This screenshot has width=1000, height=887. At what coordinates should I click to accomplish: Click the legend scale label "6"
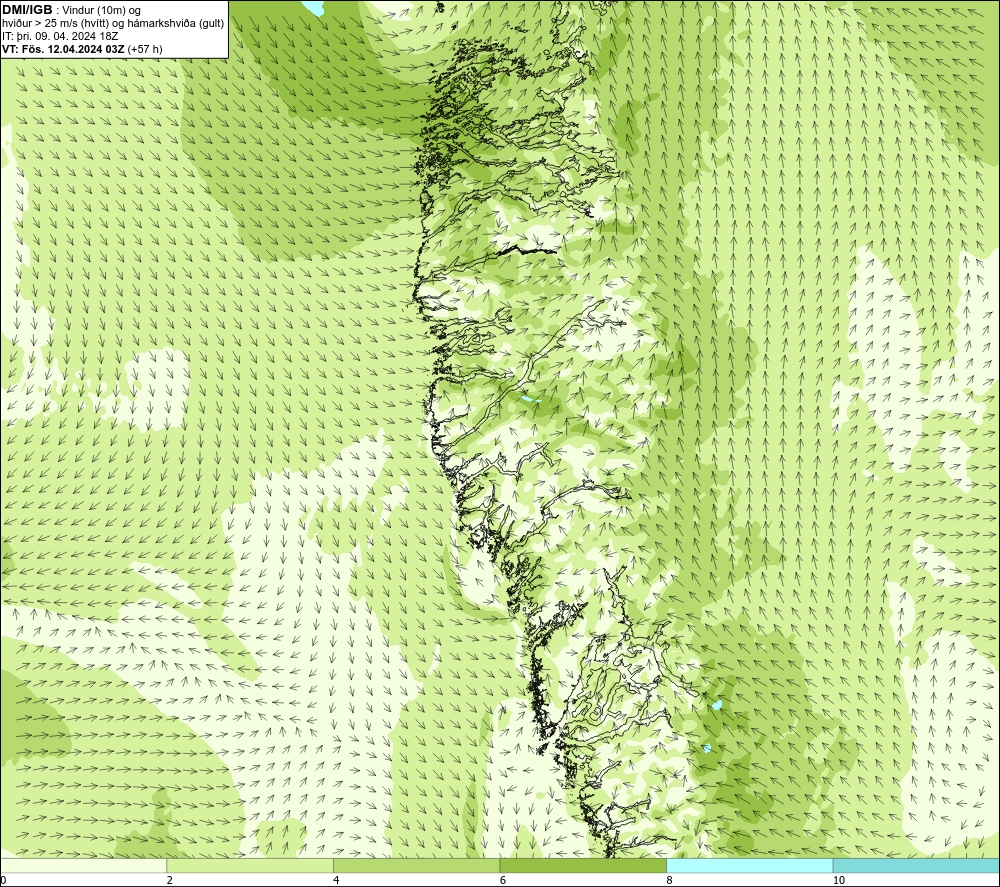pos(503,880)
